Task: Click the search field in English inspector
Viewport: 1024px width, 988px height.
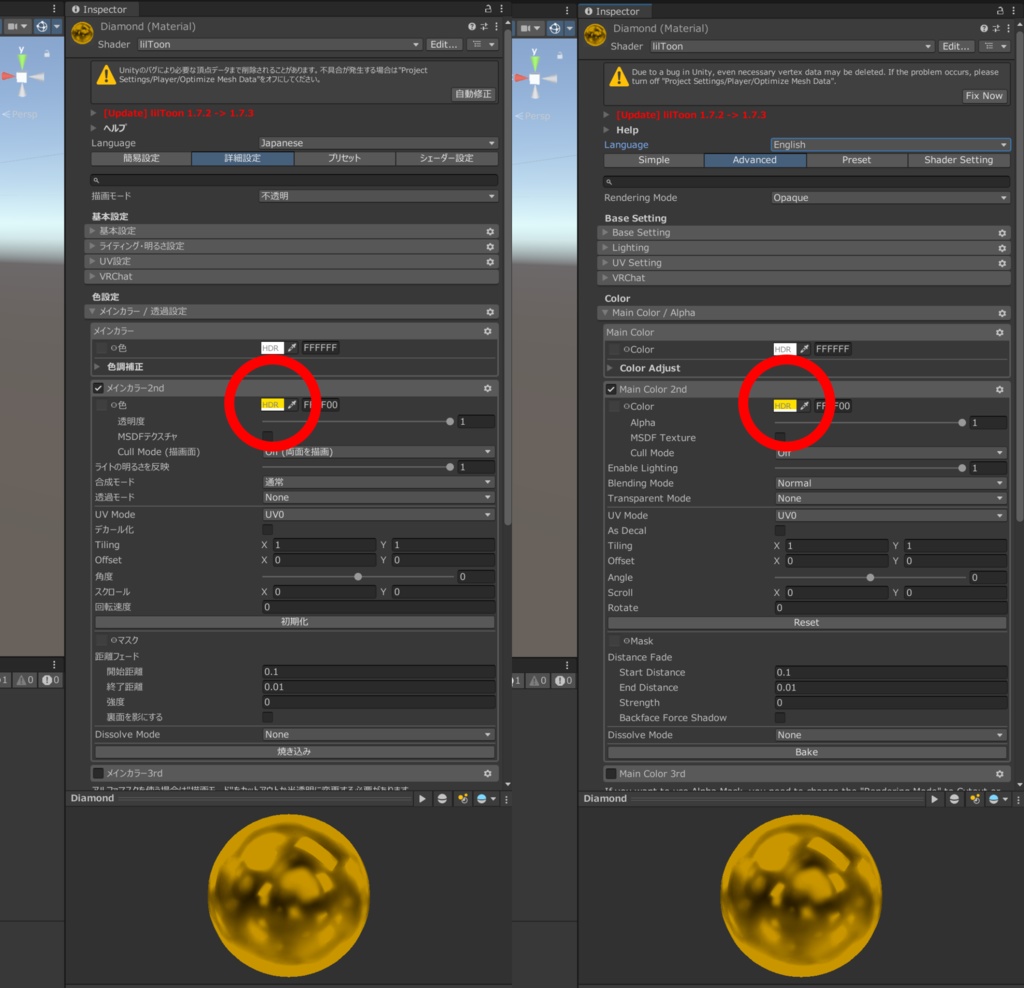Action: (807, 182)
